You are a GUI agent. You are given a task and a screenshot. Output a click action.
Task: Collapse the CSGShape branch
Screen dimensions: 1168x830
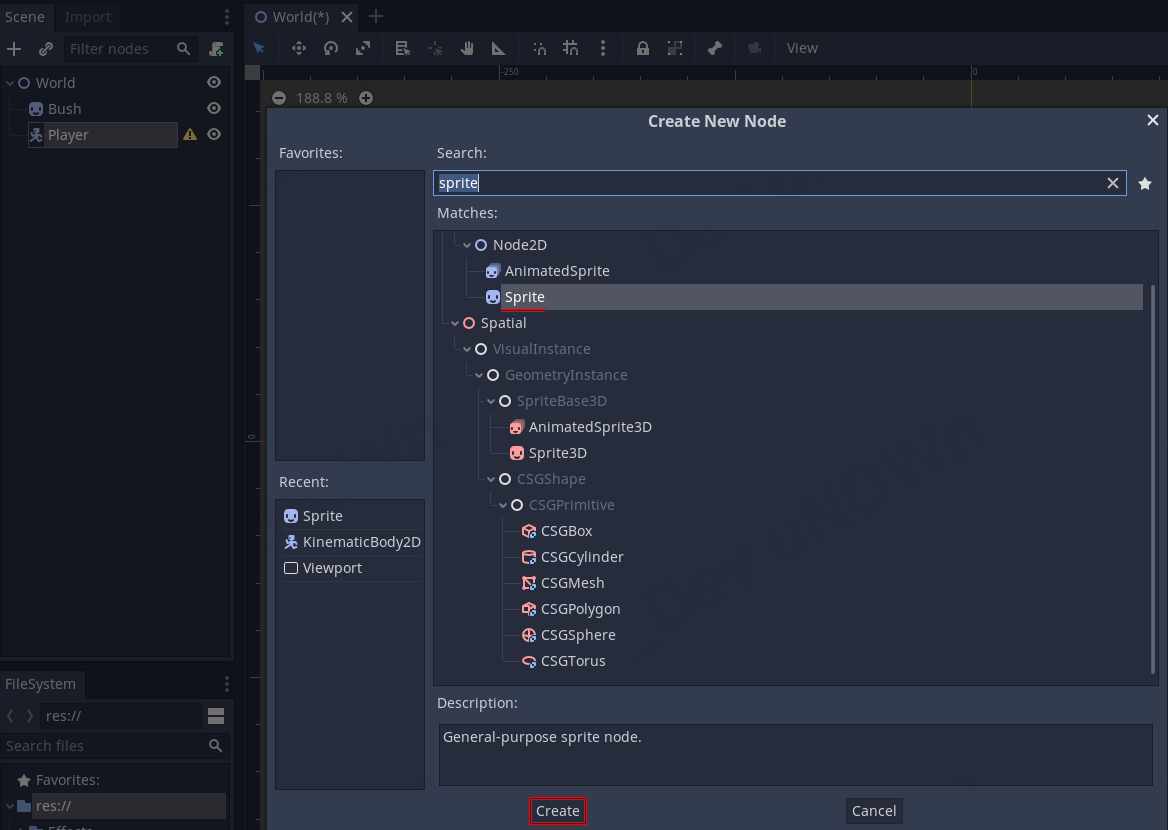(x=491, y=480)
